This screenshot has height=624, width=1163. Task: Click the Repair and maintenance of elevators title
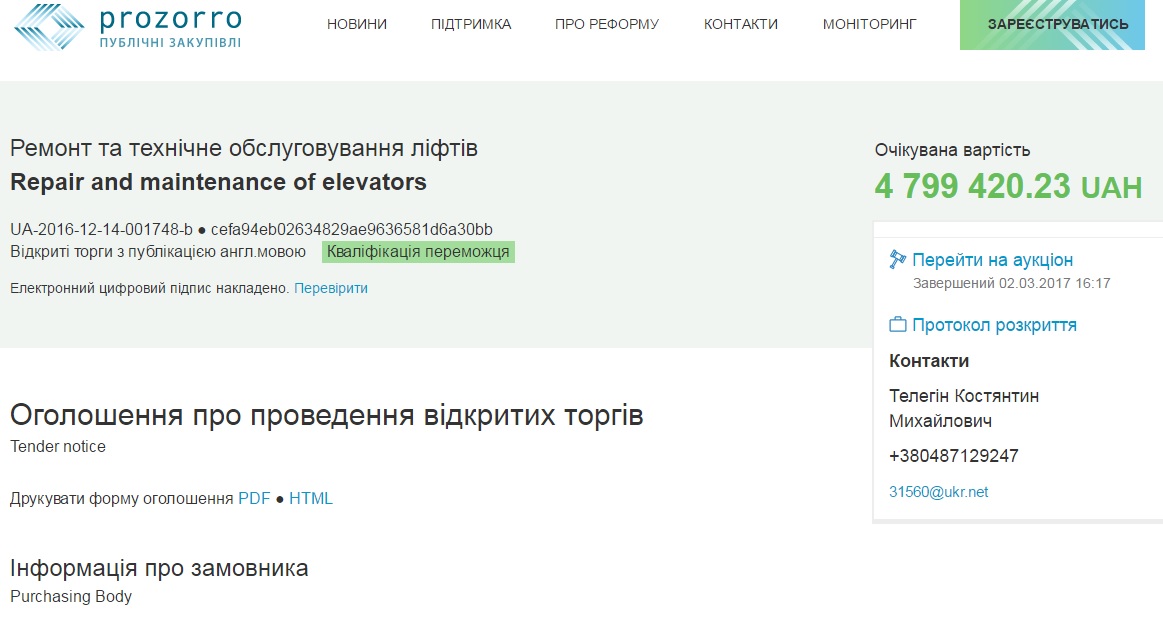coord(218,182)
